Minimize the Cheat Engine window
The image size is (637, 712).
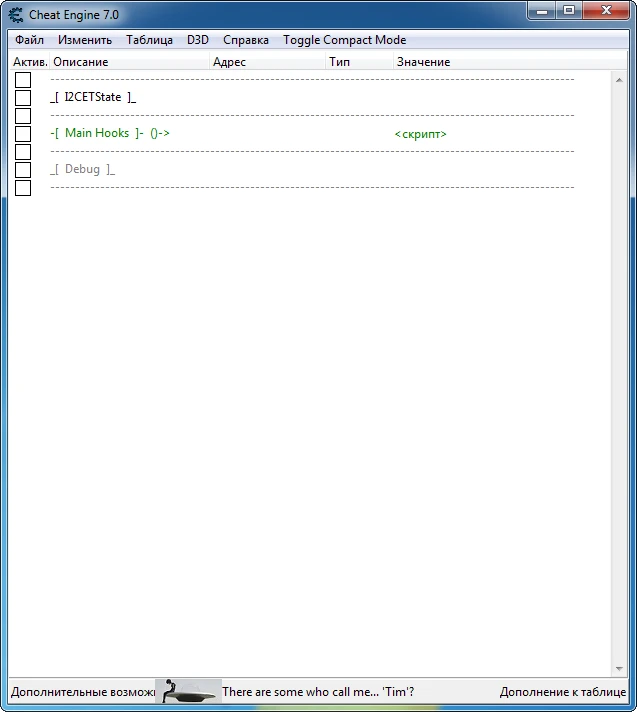pos(542,10)
